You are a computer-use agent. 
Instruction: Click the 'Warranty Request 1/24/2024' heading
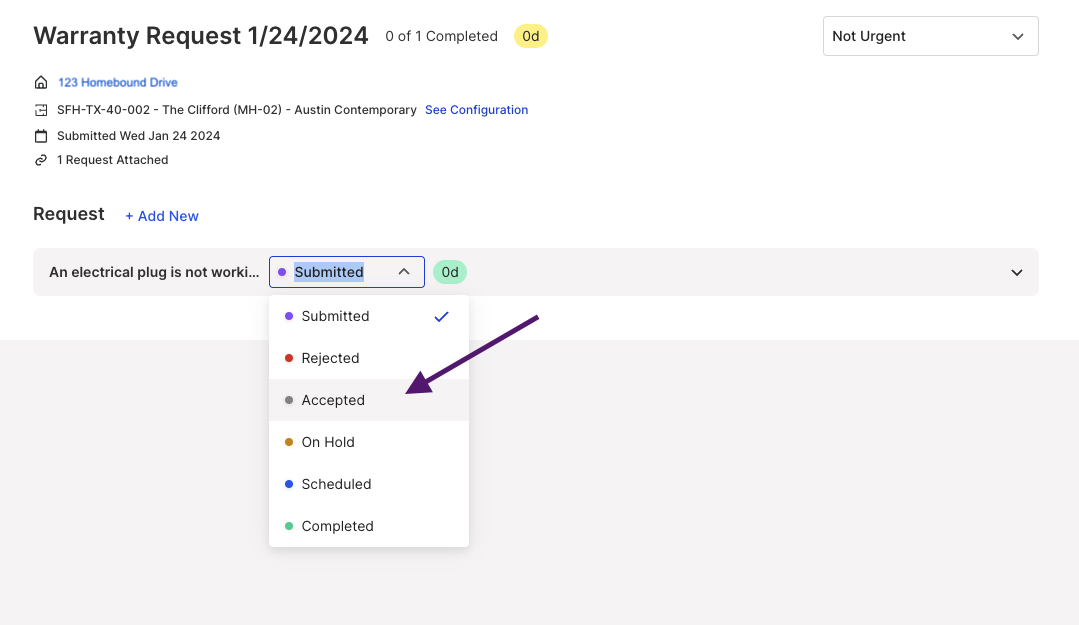pyautogui.click(x=201, y=36)
